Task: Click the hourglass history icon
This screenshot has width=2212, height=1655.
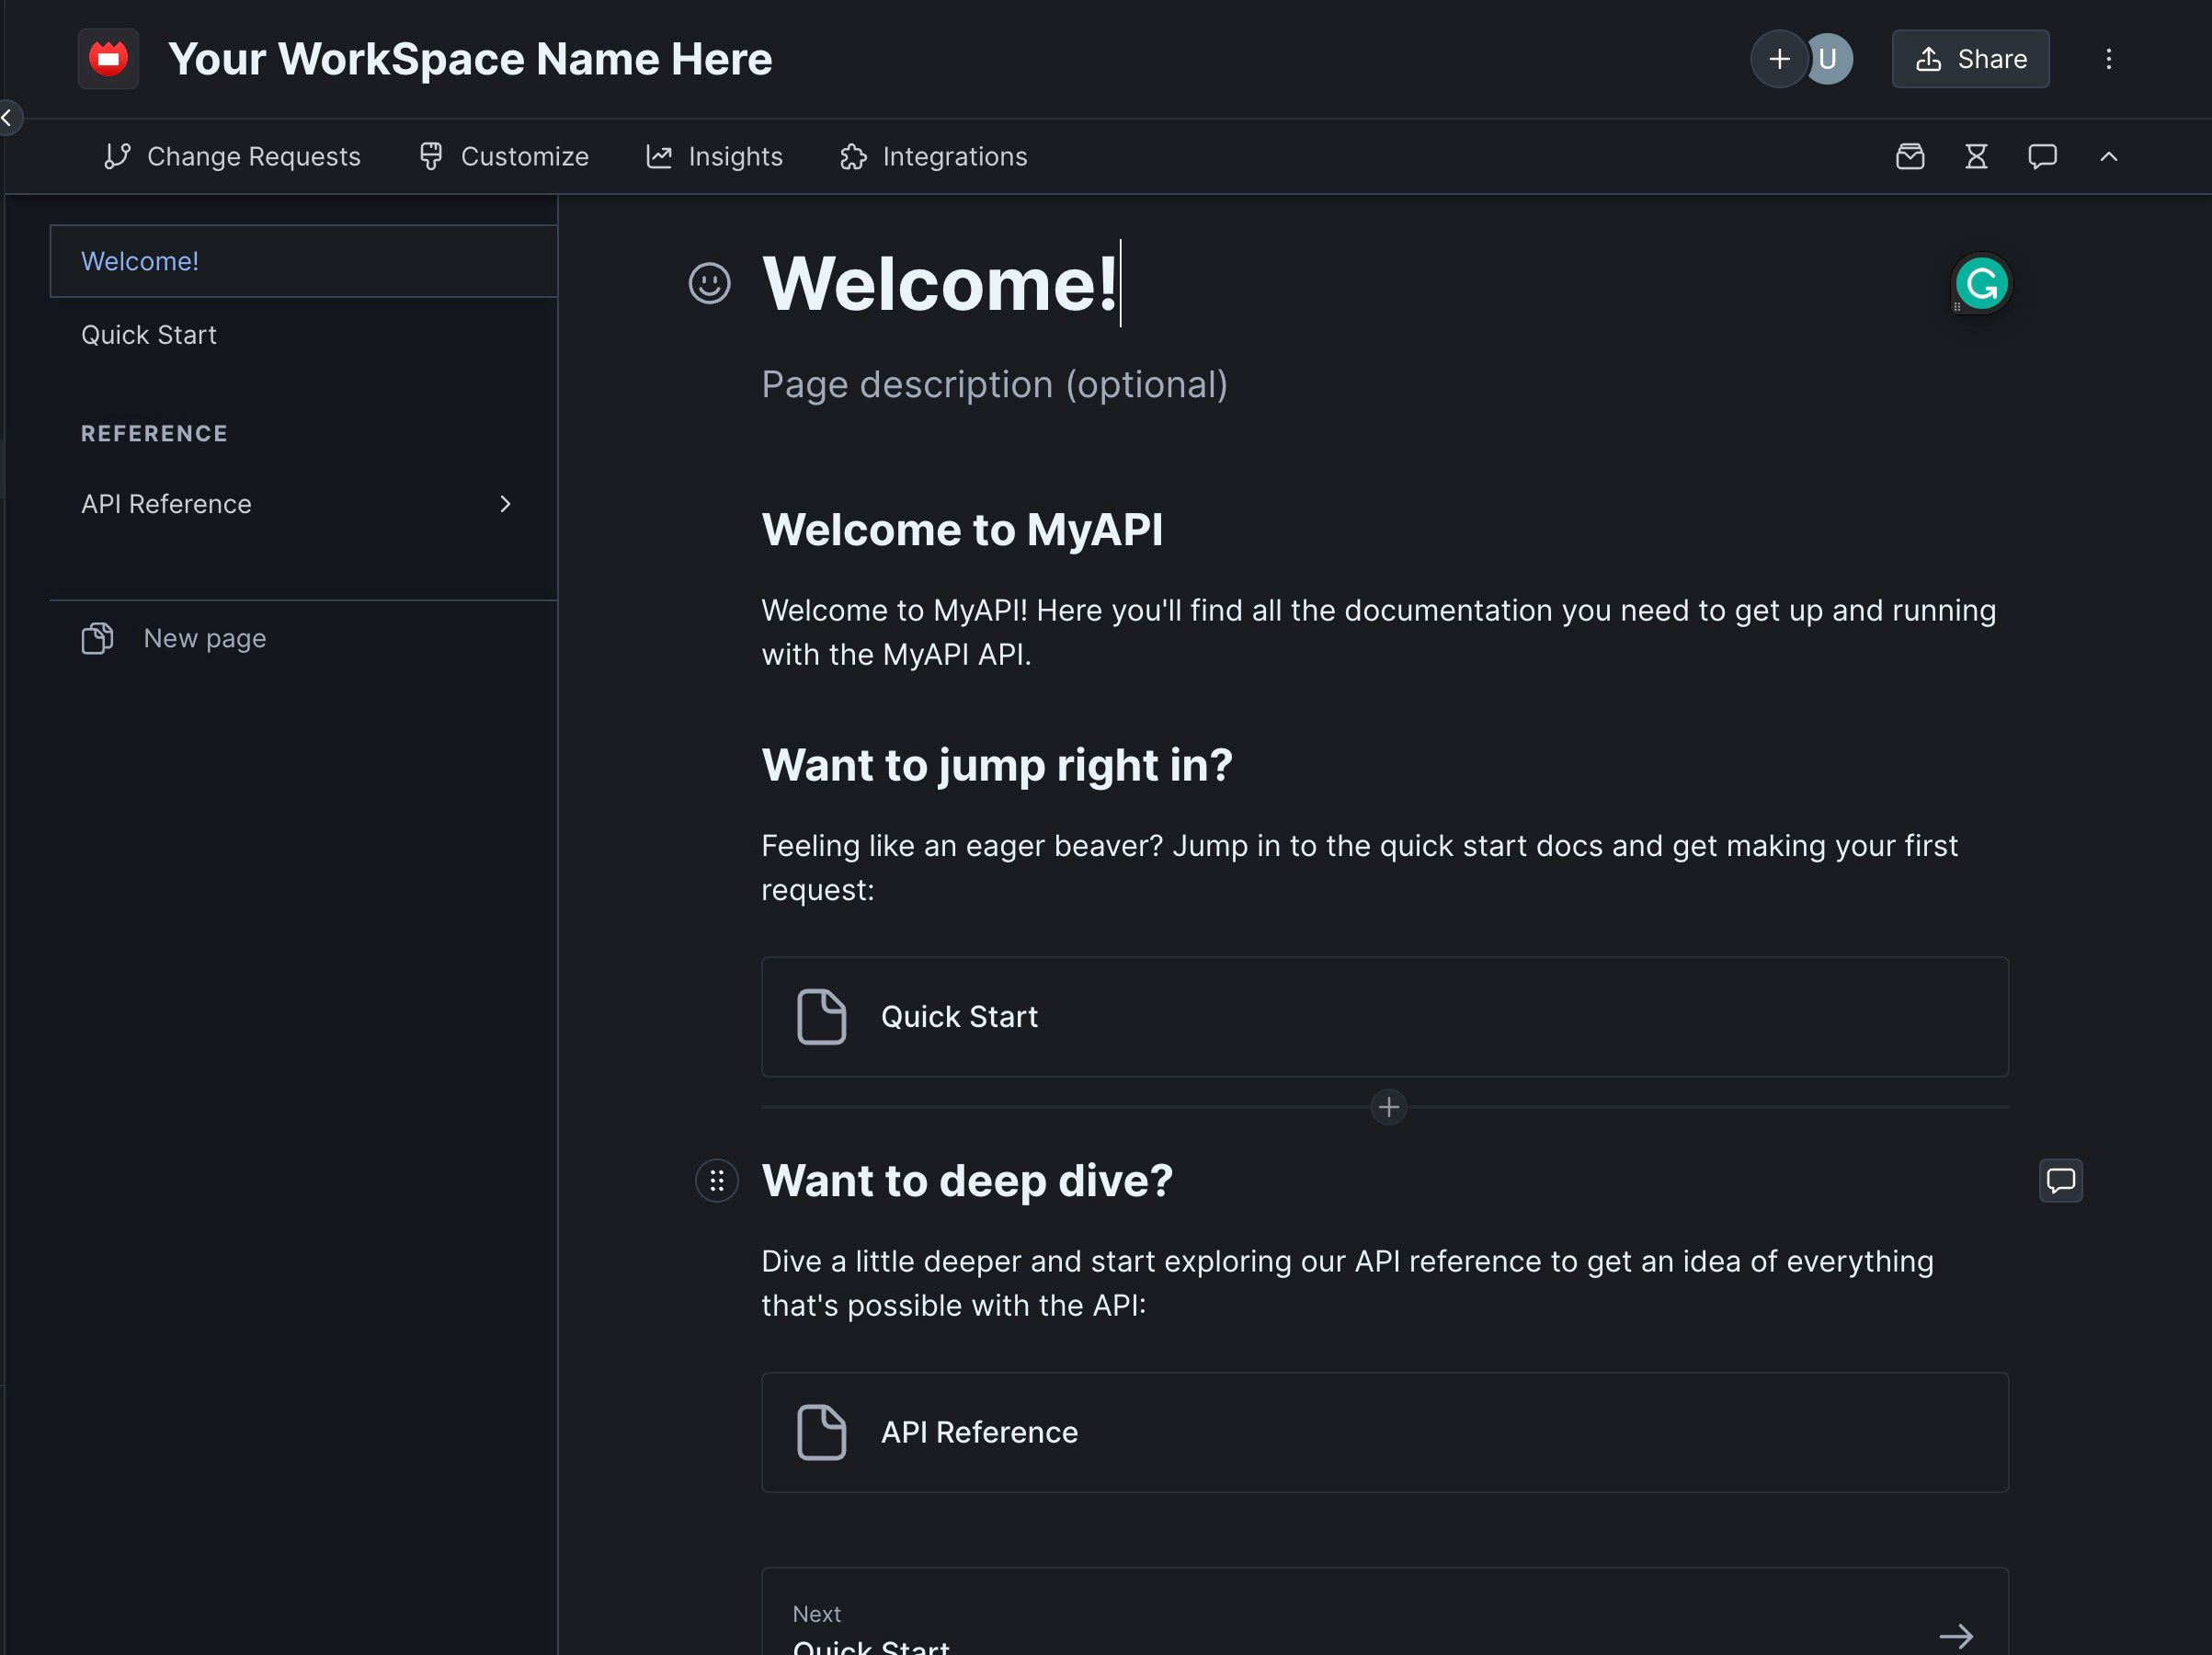Action: (x=1975, y=156)
